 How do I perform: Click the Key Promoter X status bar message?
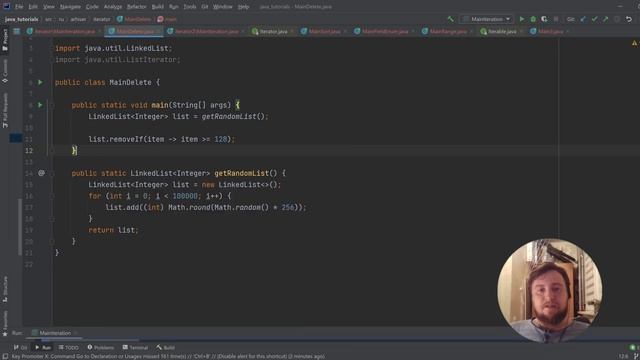click(168, 356)
